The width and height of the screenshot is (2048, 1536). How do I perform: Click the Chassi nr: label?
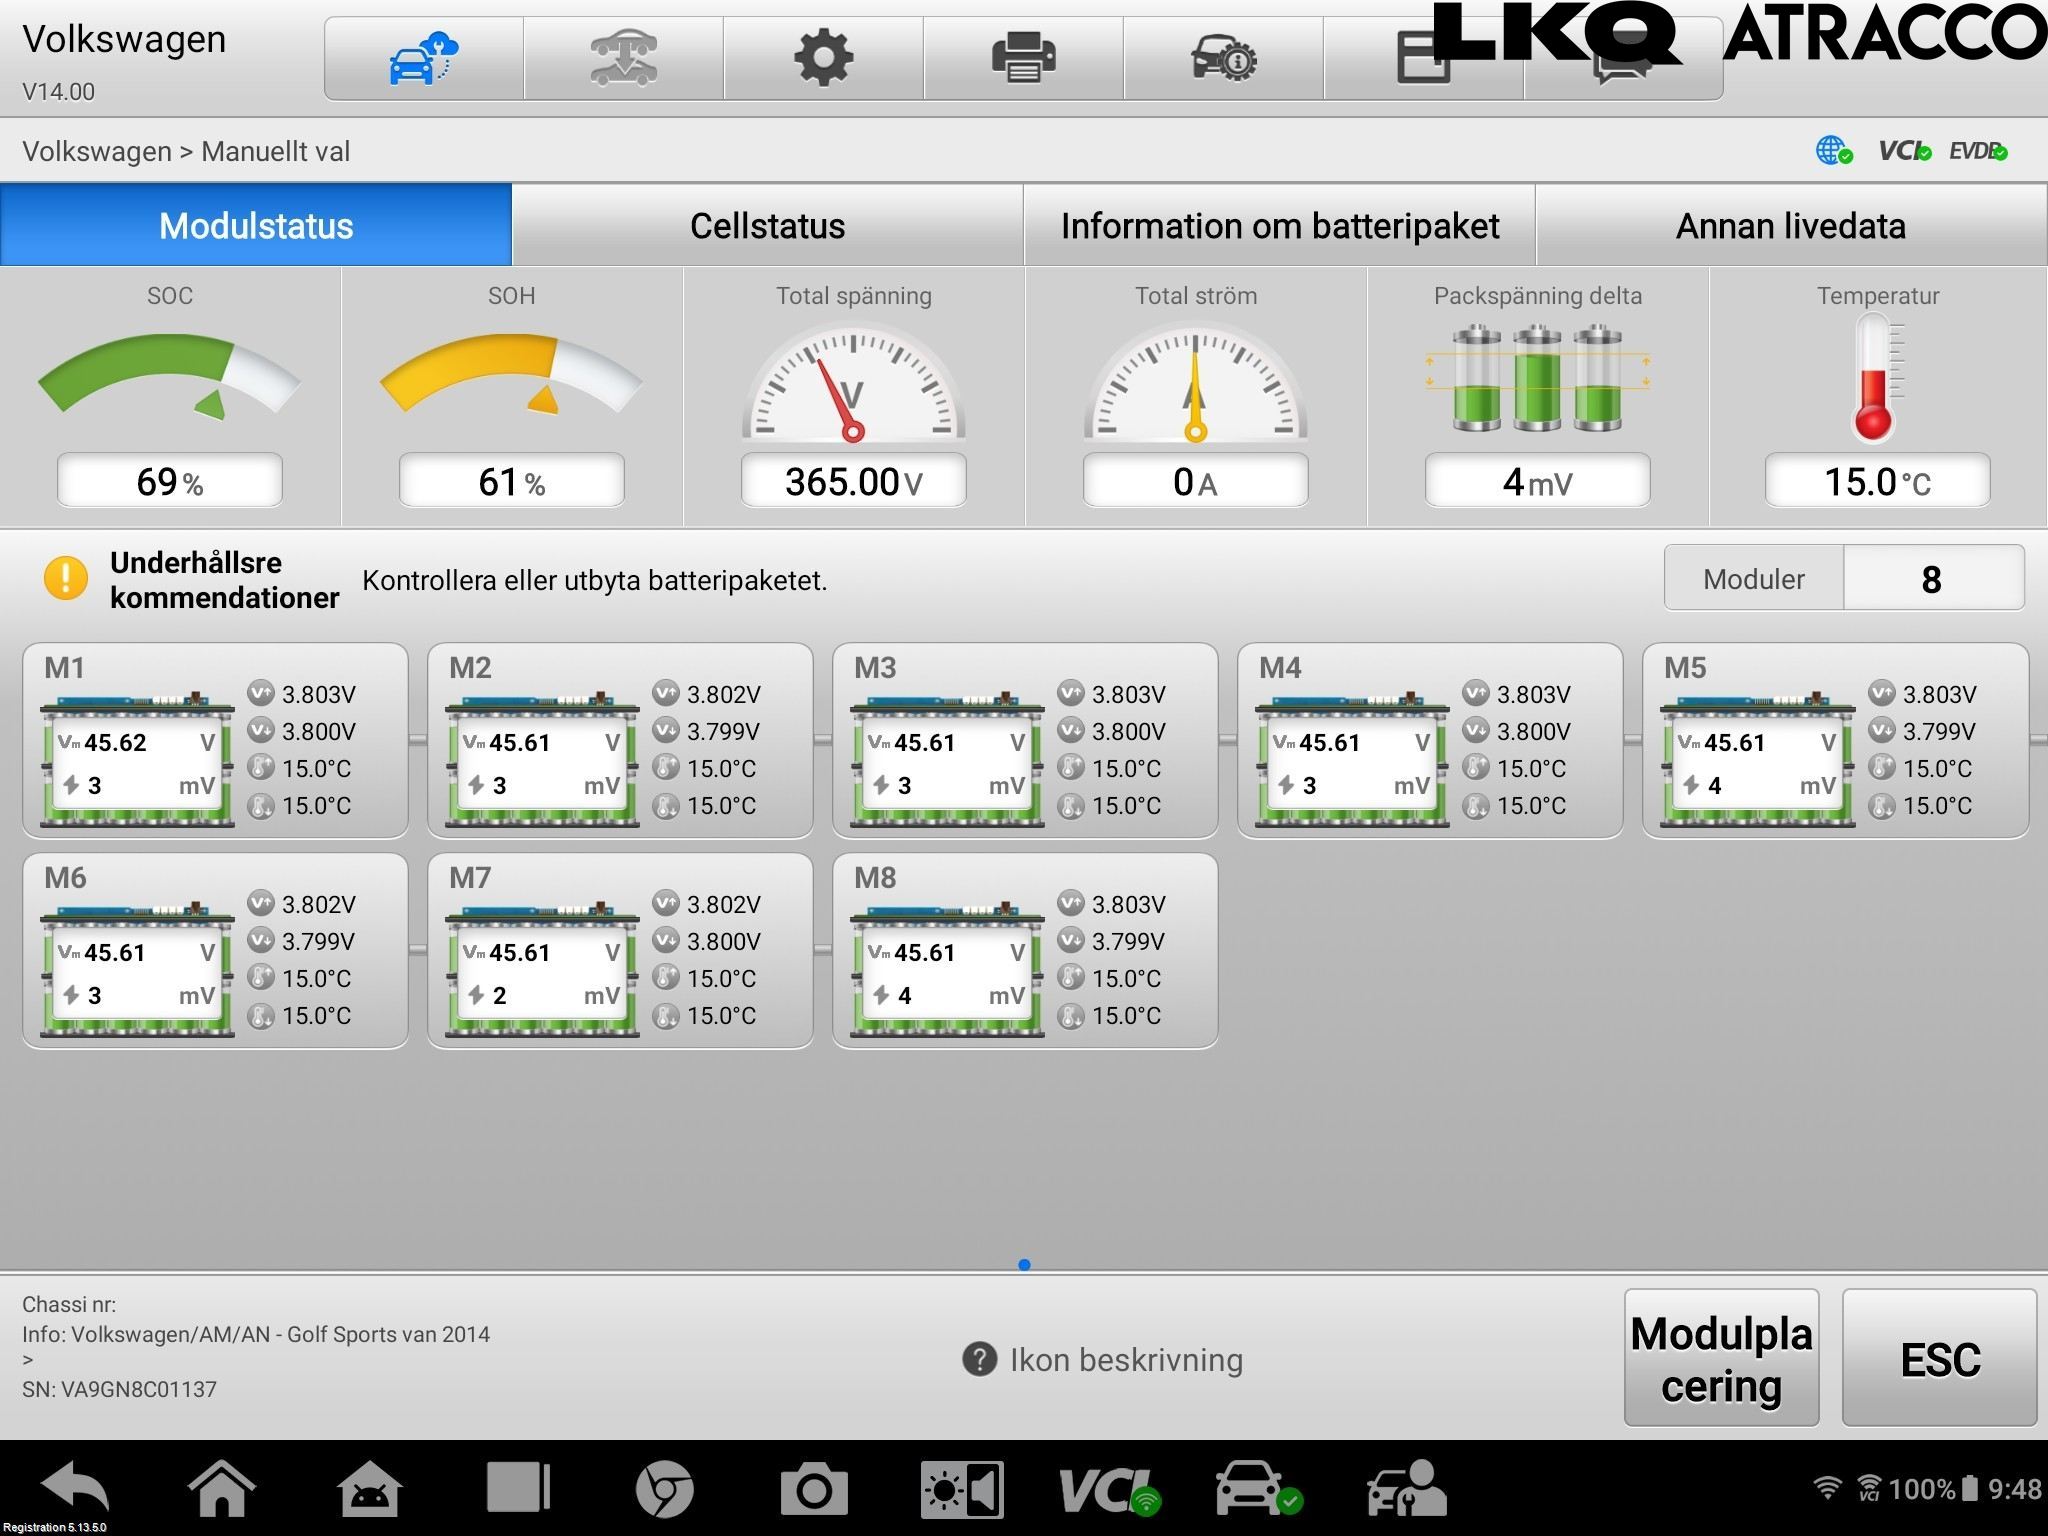(69, 1304)
